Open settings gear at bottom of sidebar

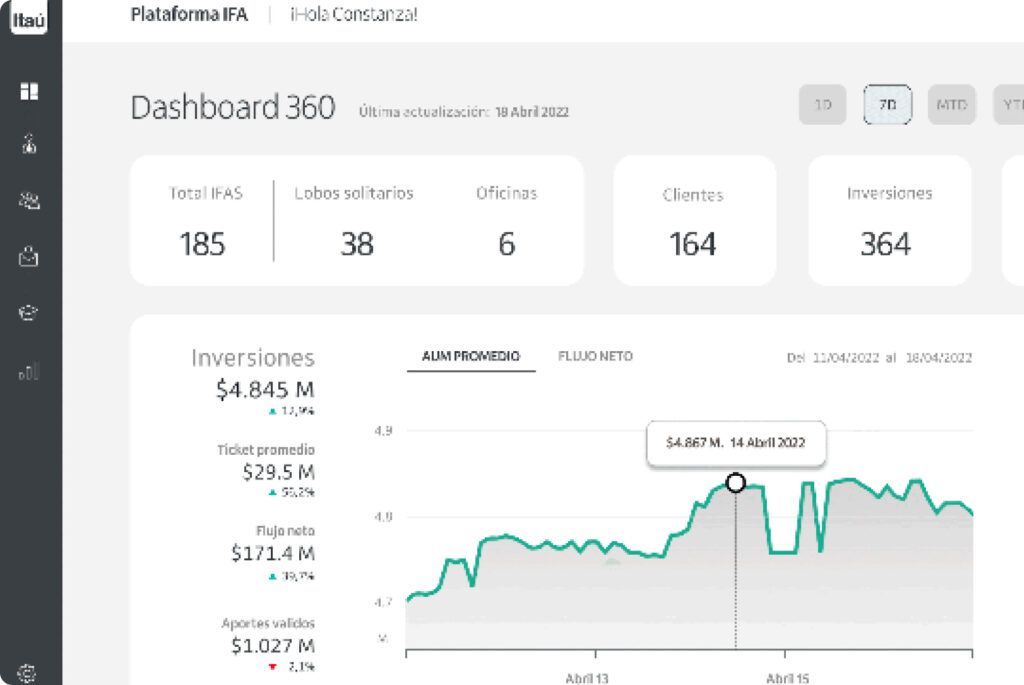click(x=29, y=673)
